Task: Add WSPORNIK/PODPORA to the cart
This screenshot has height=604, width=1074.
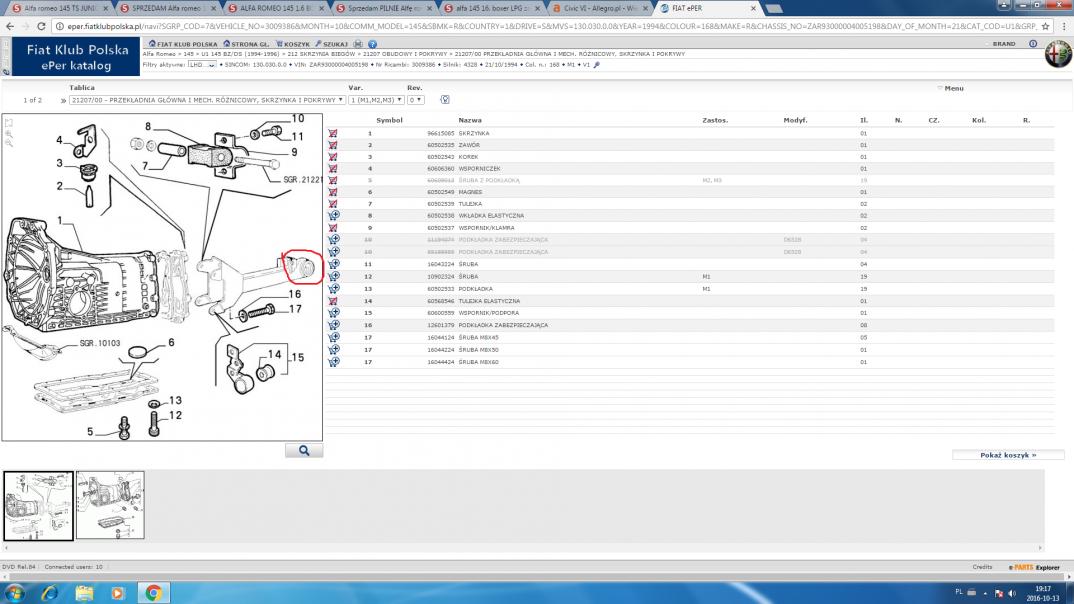Action: coord(334,313)
